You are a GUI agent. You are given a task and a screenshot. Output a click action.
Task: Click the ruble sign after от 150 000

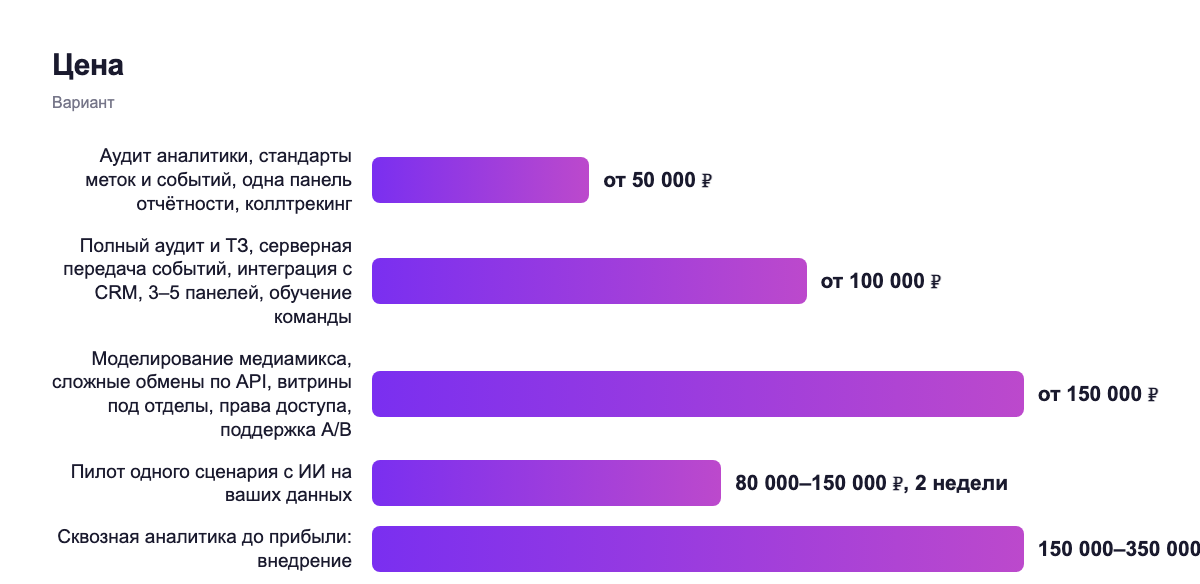coord(1152,394)
